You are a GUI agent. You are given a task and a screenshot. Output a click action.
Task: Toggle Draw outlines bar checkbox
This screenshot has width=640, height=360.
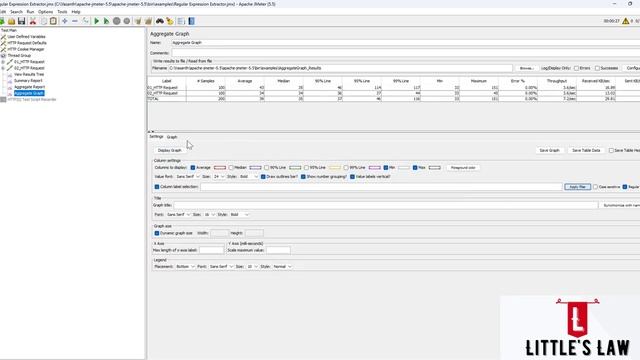pyautogui.click(x=263, y=177)
